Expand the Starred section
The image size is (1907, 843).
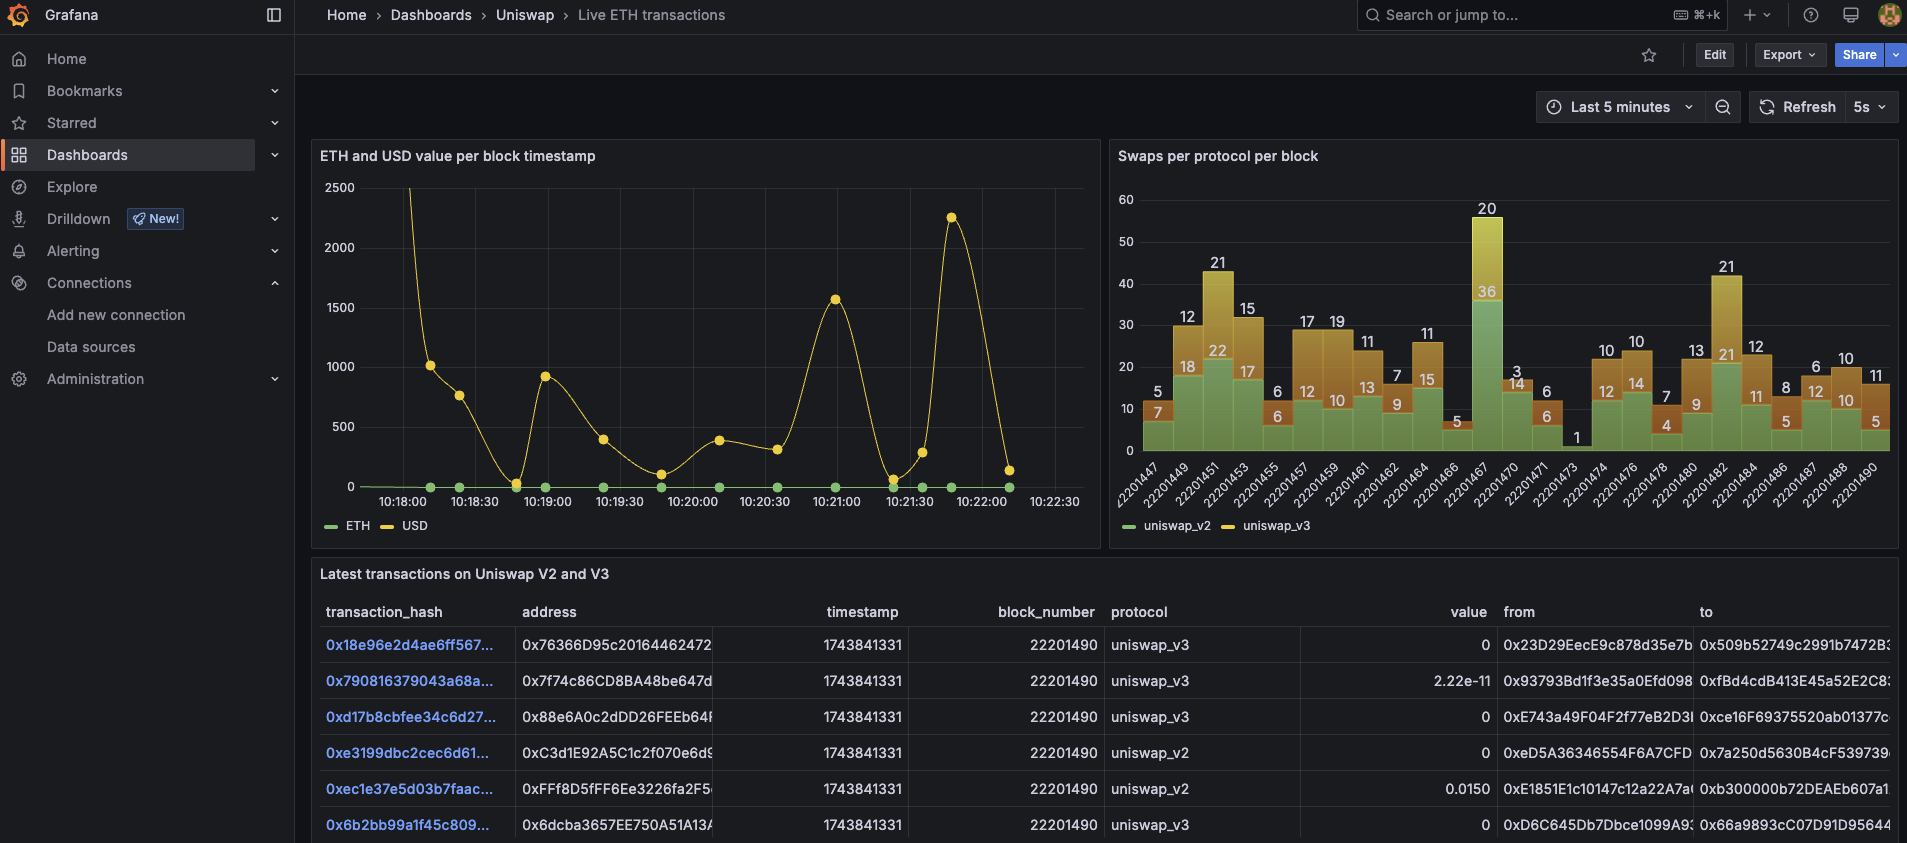pos(275,123)
